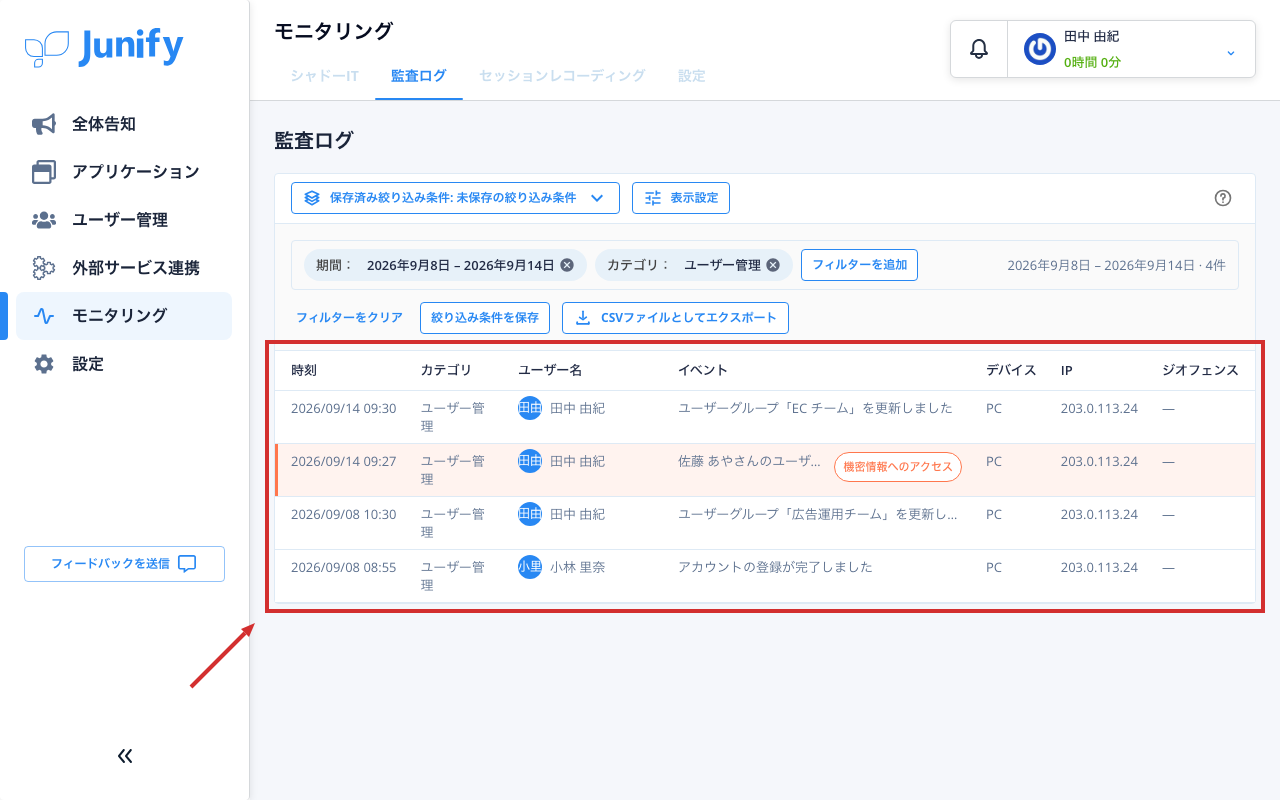This screenshot has width=1280, height=800.
Task: Click カテゴリ column header
Action: pyautogui.click(x=446, y=370)
